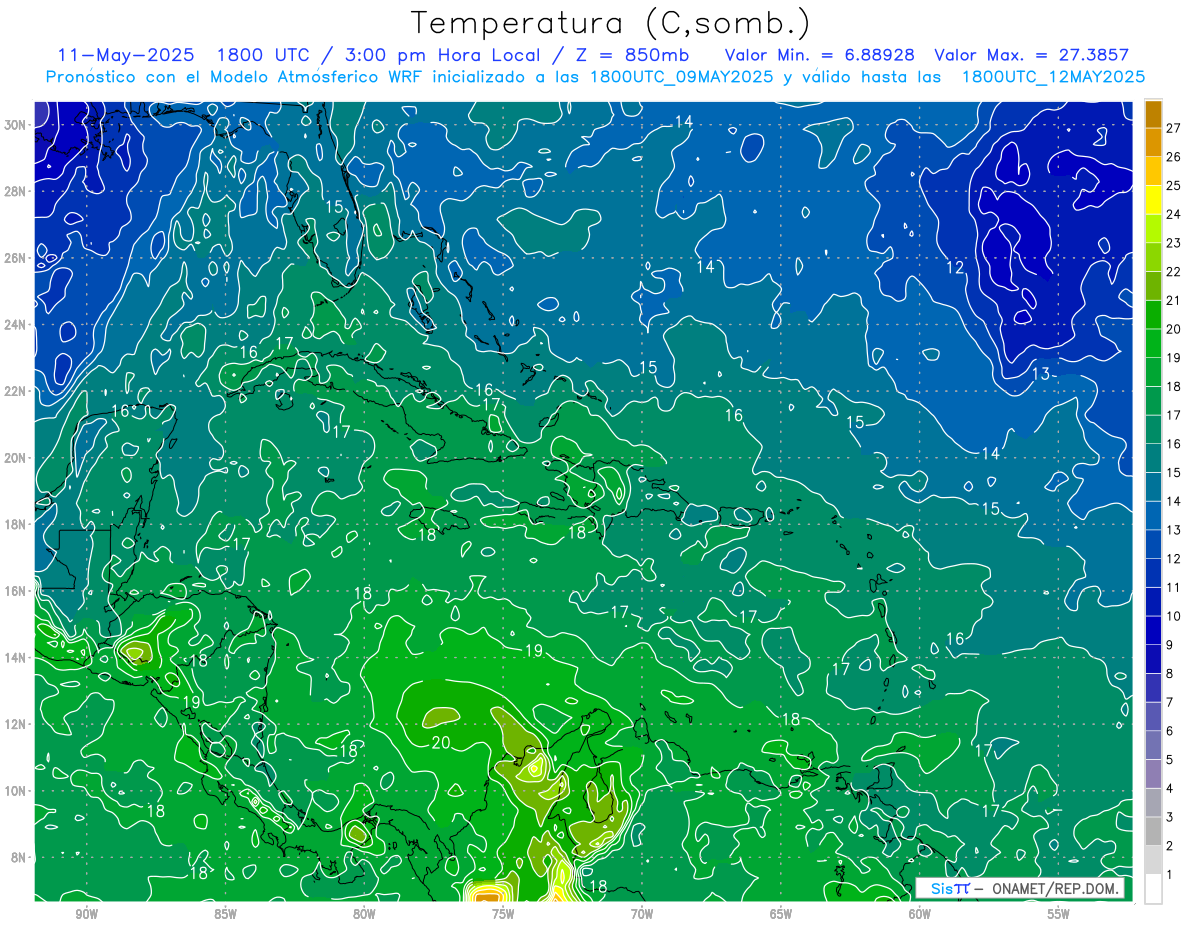Image resolution: width=1200 pixels, height=927 pixels.
Task: Click the "60W" longitude axis label
Action: click(920, 914)
